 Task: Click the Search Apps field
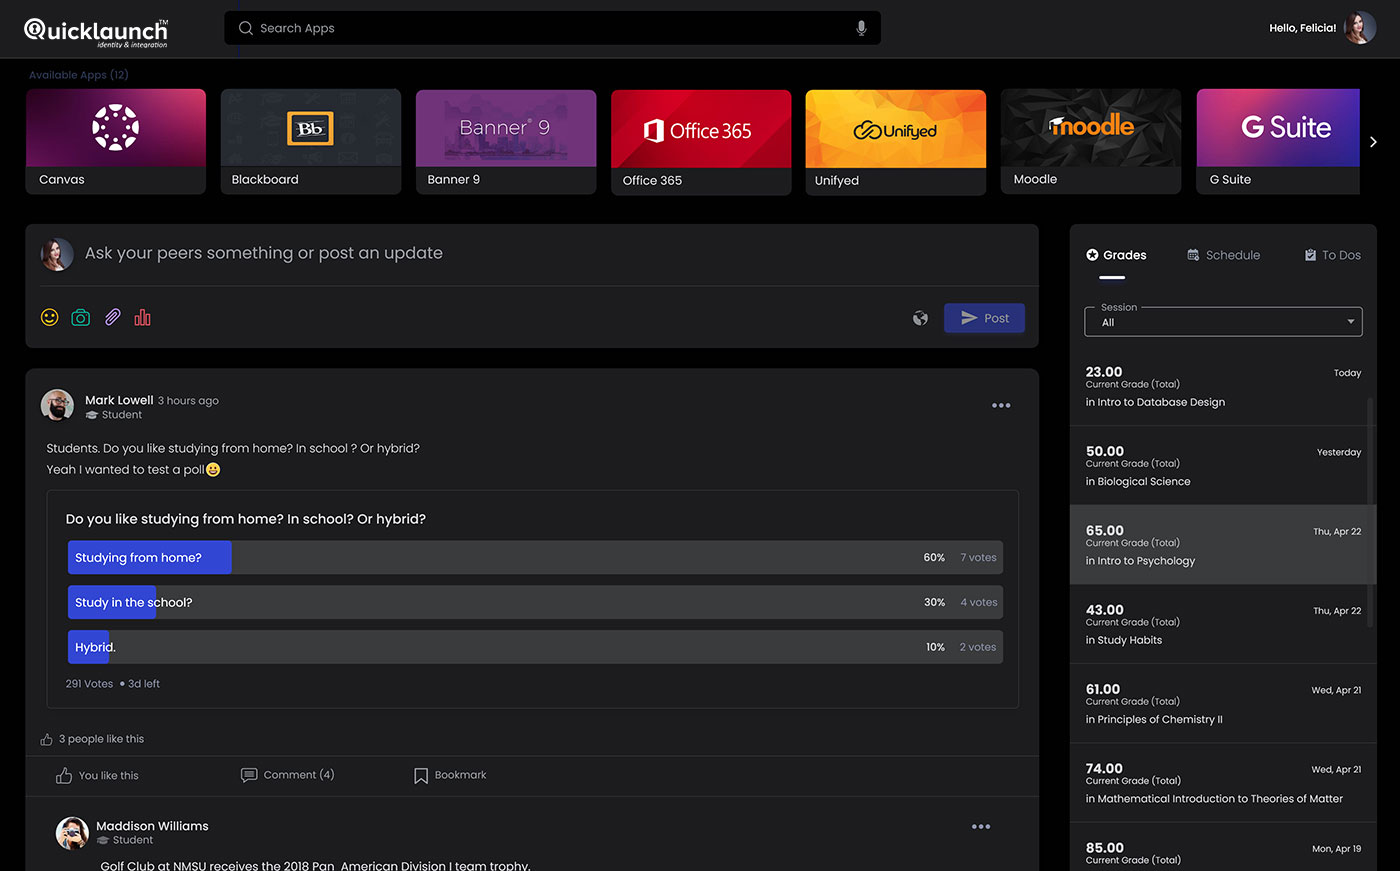(x=552, y=28)
